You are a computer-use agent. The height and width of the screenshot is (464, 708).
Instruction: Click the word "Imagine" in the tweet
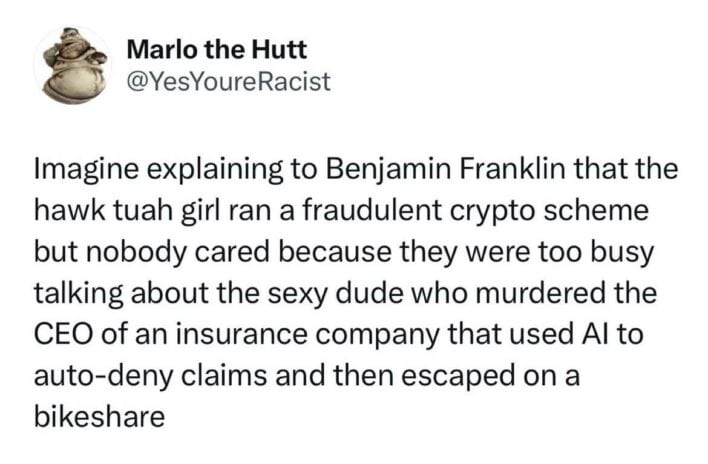[78, 170]
